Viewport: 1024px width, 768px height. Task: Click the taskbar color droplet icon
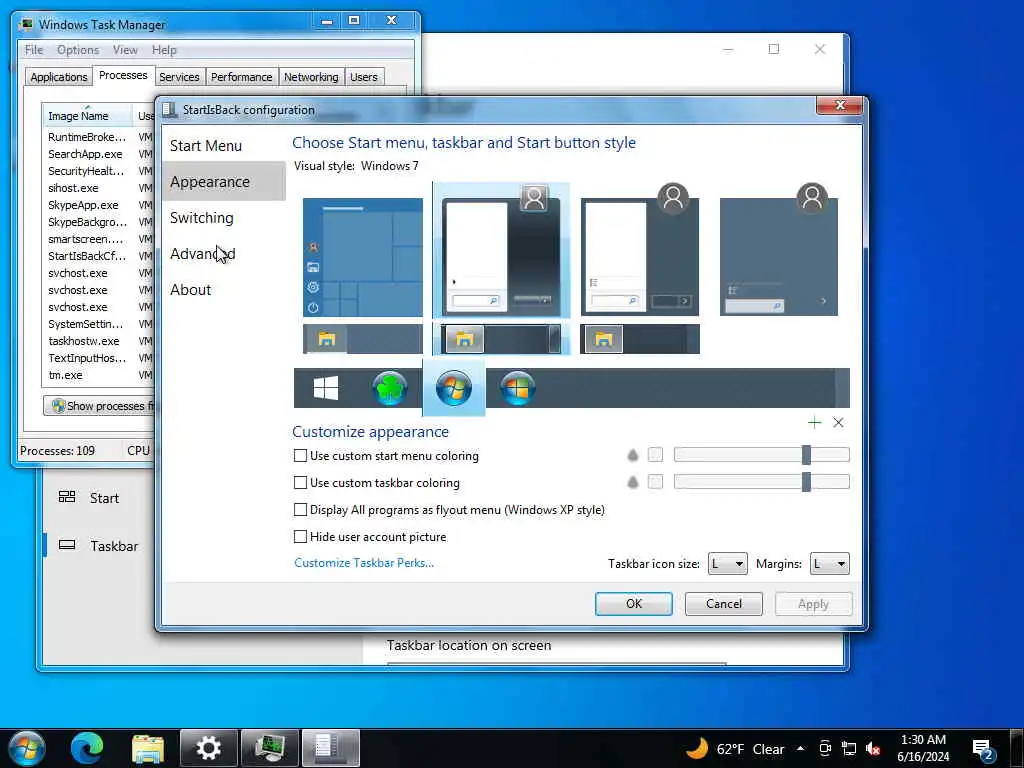pos(632,483)
